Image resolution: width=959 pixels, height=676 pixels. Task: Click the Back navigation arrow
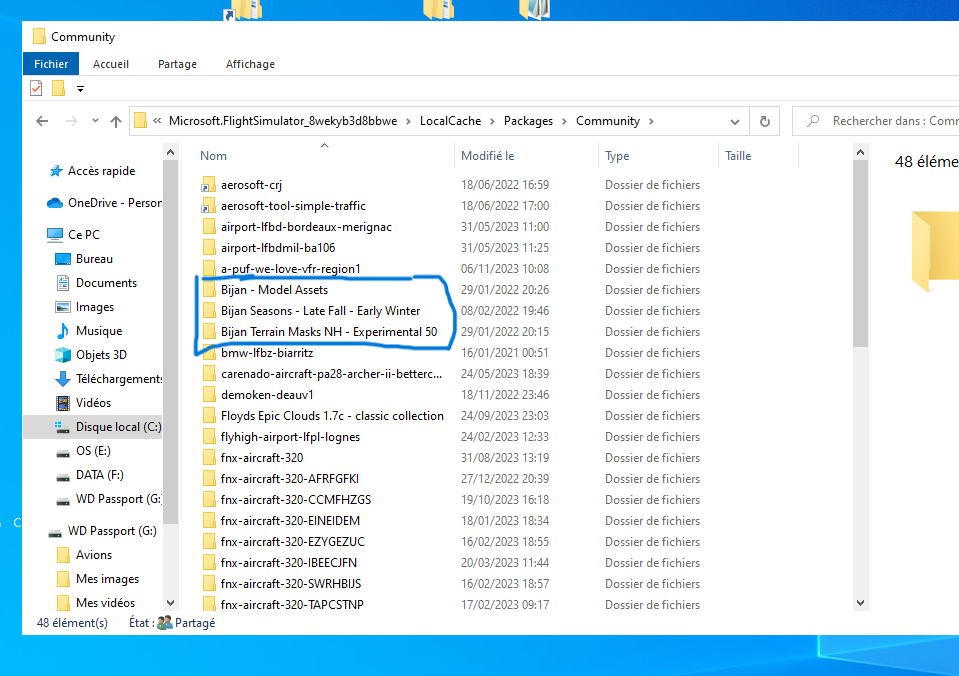click(x=42, y=121)
